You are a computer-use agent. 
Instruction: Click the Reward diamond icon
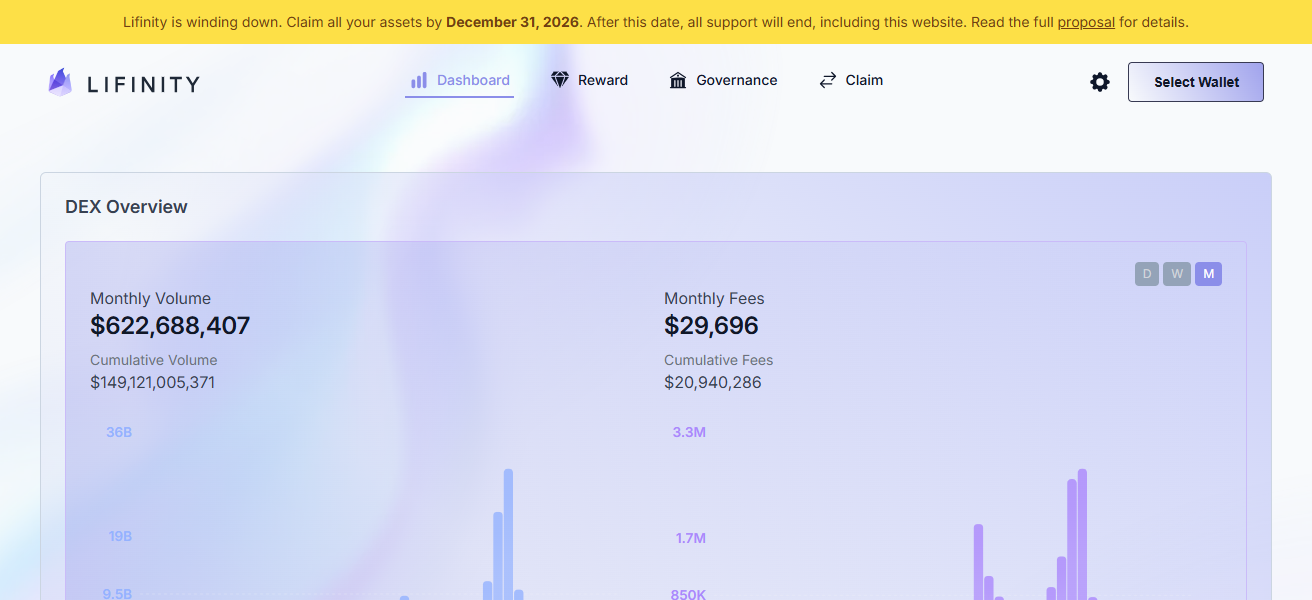click(x=560, y=80)
